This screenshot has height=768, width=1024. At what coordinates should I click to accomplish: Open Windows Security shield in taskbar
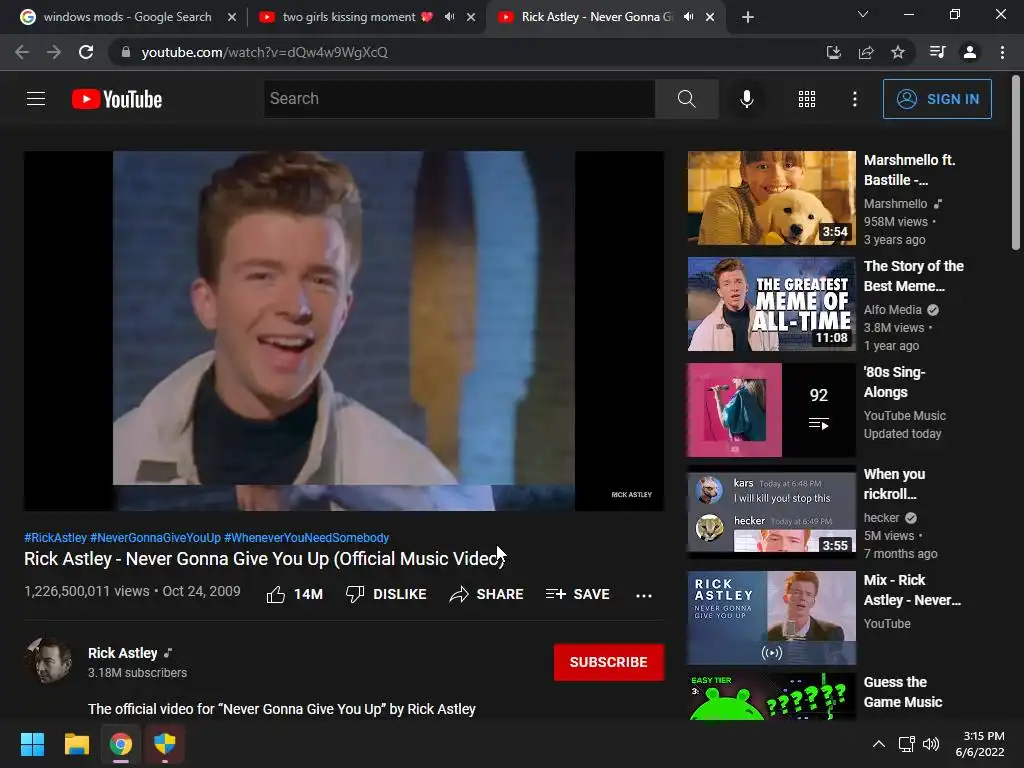pyautogui.click(x=165, y=744)
